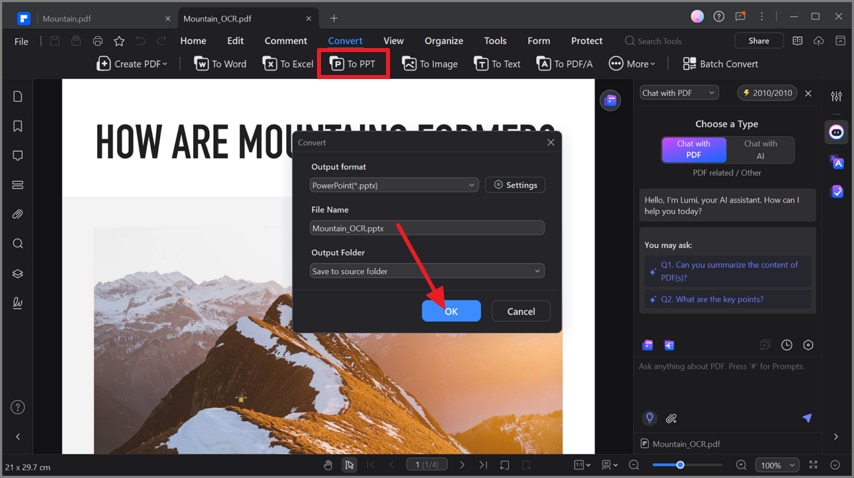Open the comments panel in left sidebar
The width and height of the screenshot is (854, 478).
17,156
